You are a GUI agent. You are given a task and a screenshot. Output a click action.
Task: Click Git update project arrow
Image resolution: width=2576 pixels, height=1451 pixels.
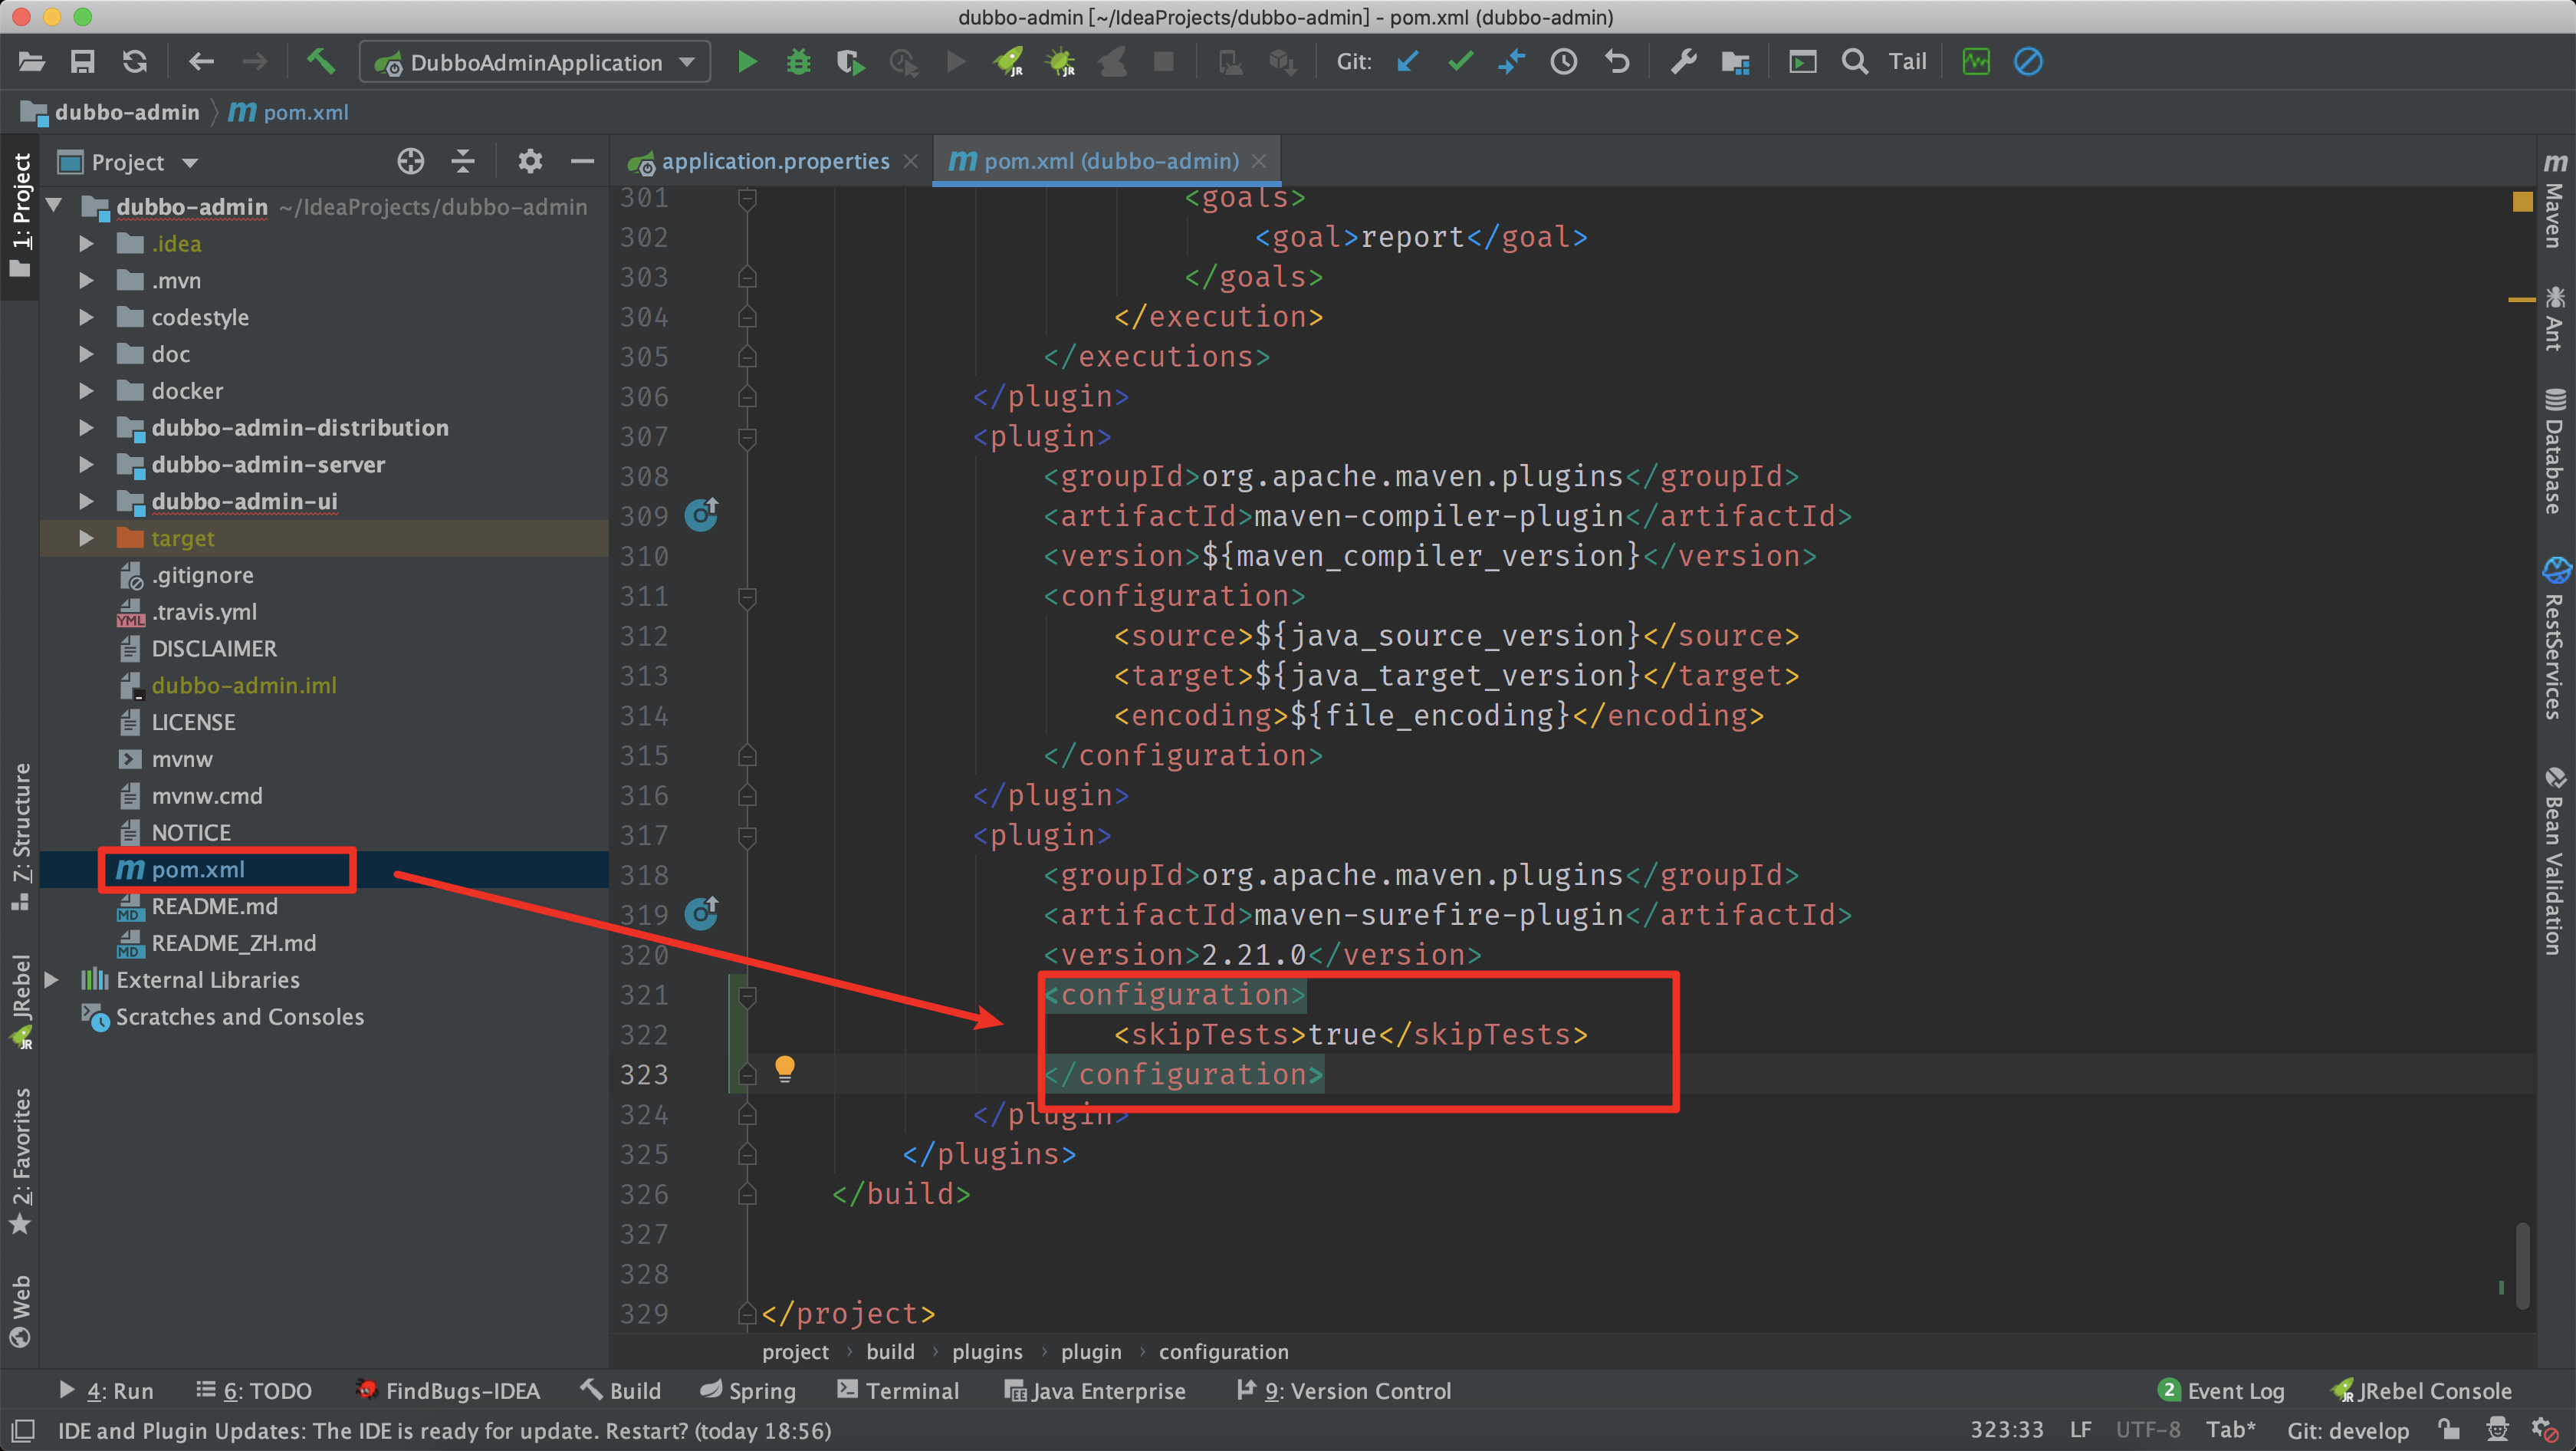1408,62
